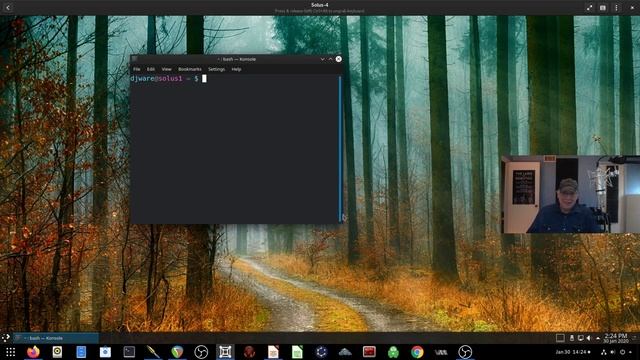Open the LibreOffice Calc icon in dock
This screenshot has height=360, width=640.
[297, 352]
